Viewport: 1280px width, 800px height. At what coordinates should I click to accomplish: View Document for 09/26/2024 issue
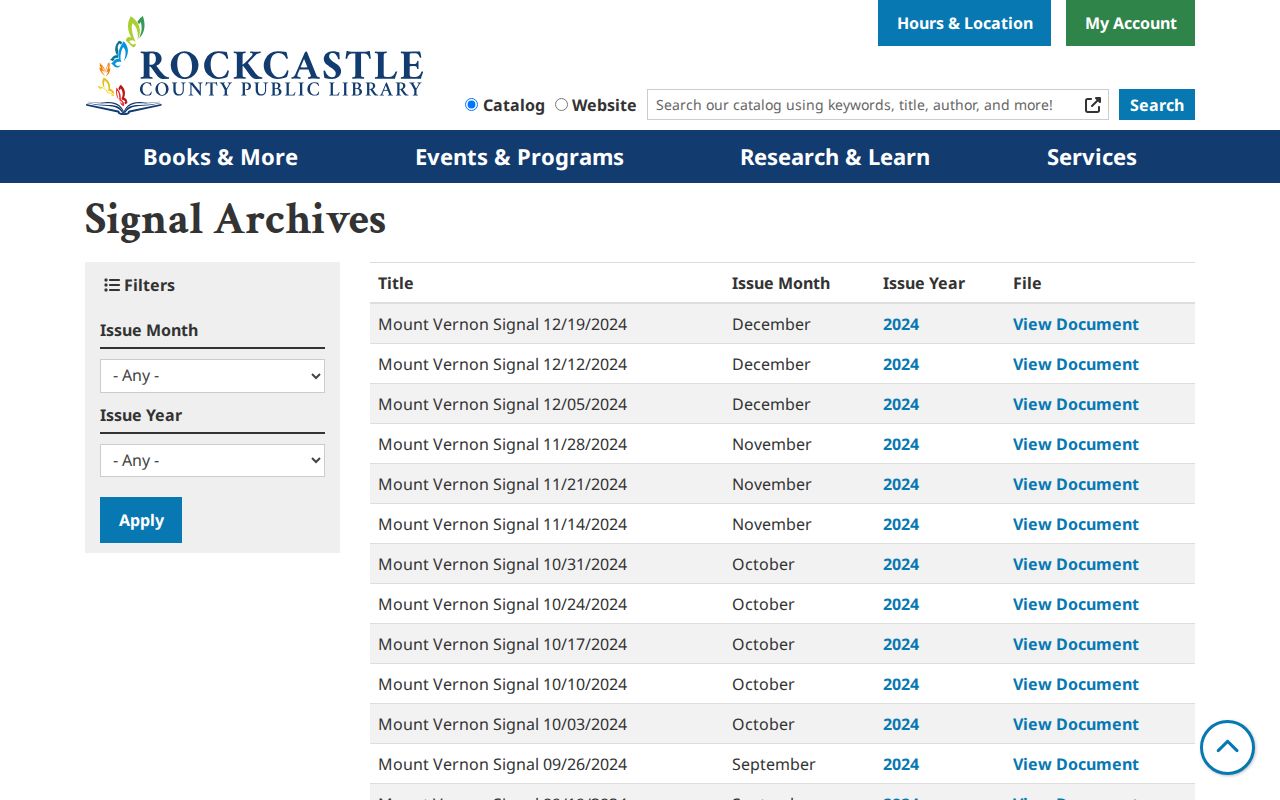point(1076,764)
